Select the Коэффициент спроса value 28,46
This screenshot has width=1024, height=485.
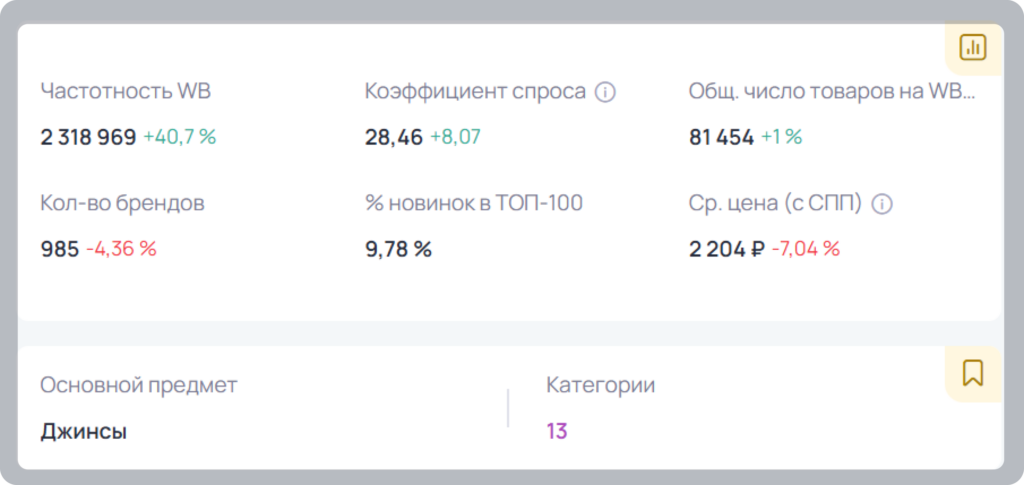click(394, 138)
